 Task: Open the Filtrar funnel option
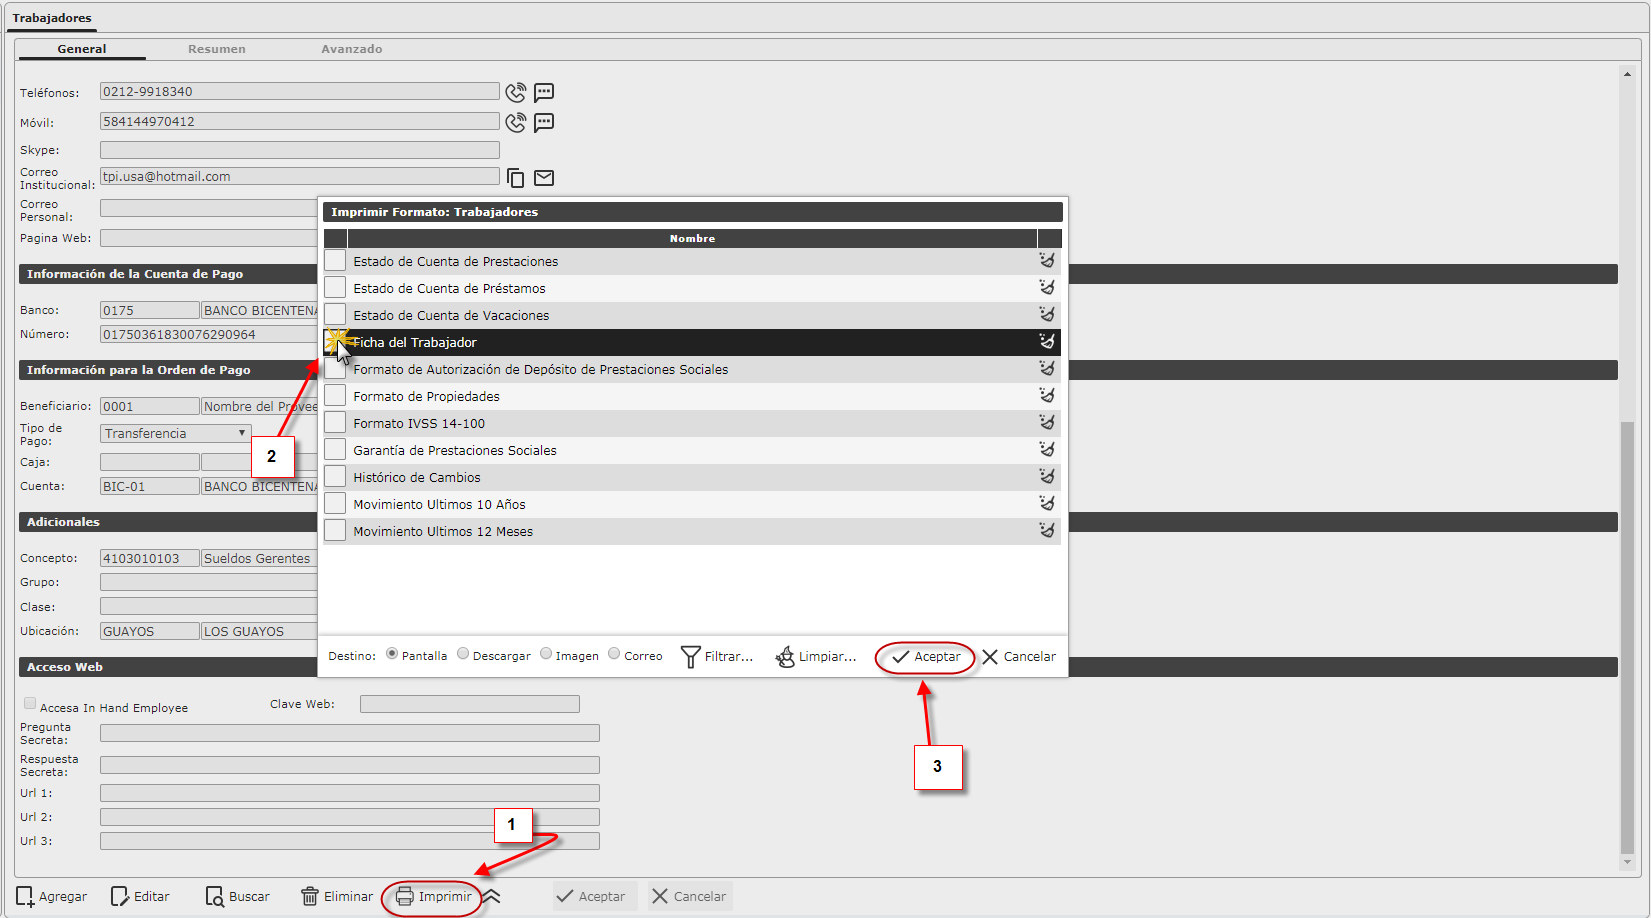(x=717, y=657)
